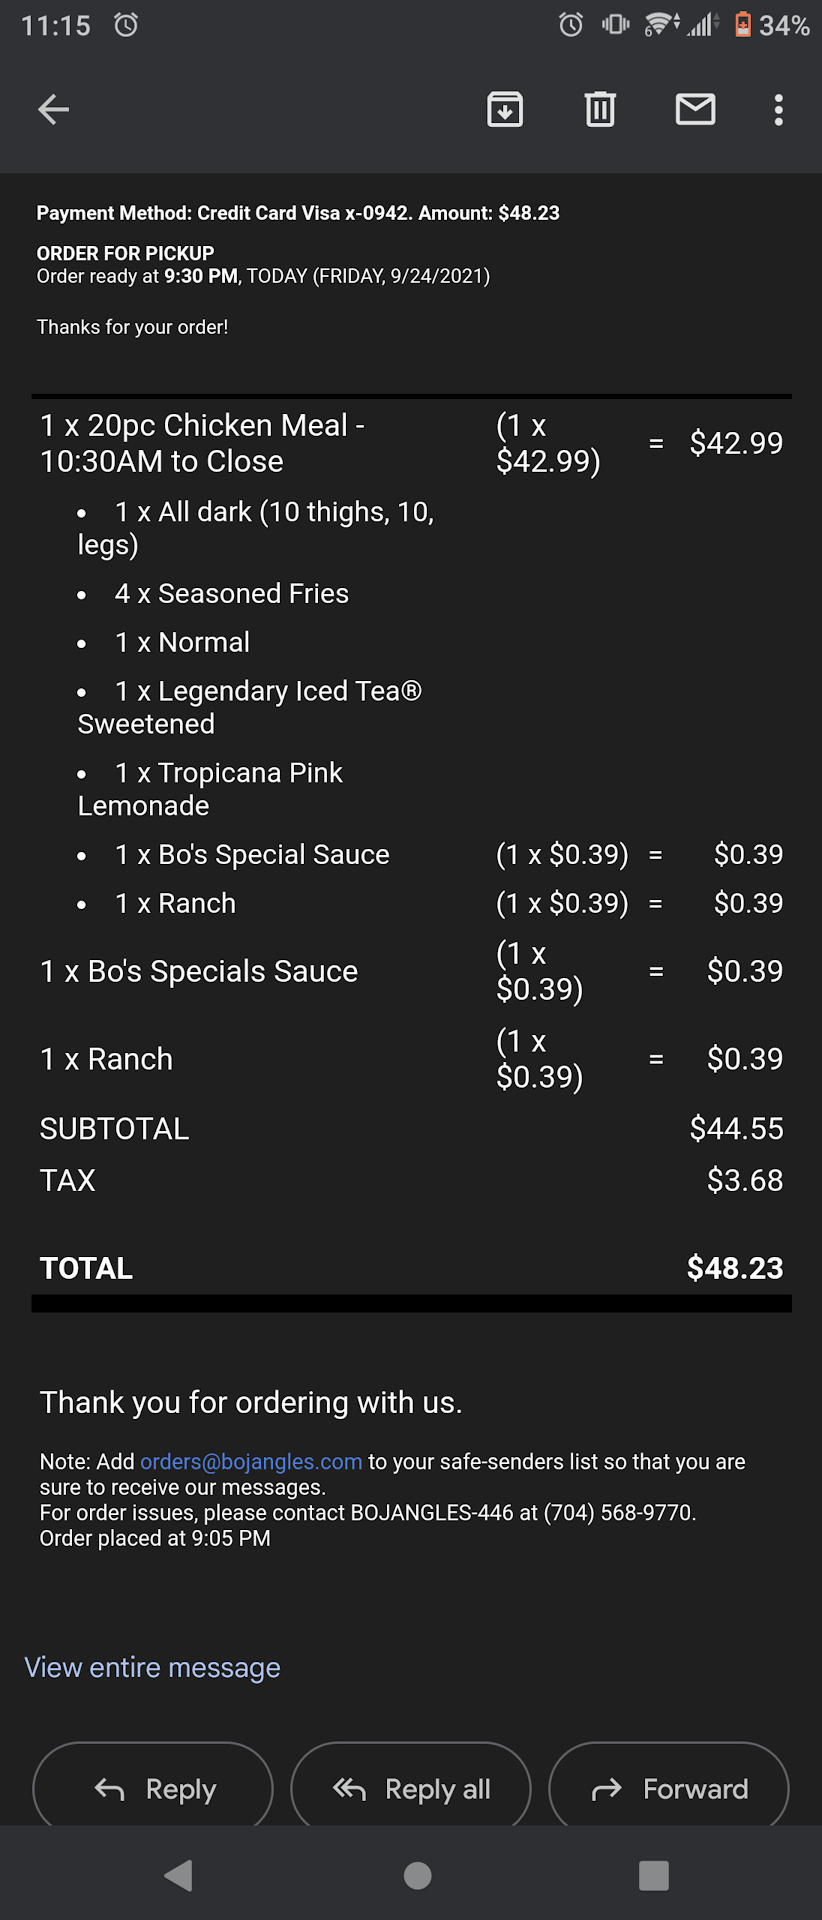Viewport: 822px width, 1920px height.
Task: Mark the email as unread
Action: (x=695, y=109)
